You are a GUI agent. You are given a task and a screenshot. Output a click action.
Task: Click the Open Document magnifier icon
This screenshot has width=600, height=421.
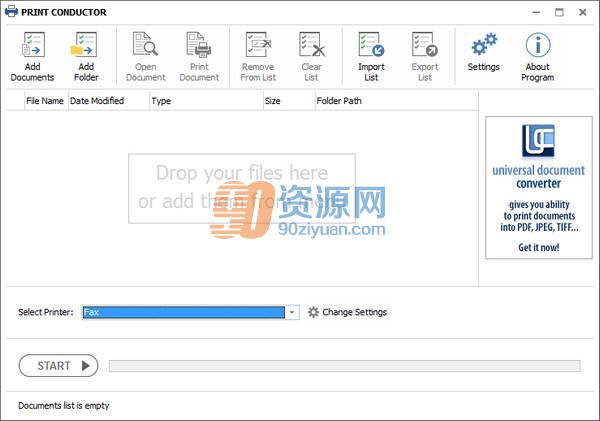(x=145, y=44)
